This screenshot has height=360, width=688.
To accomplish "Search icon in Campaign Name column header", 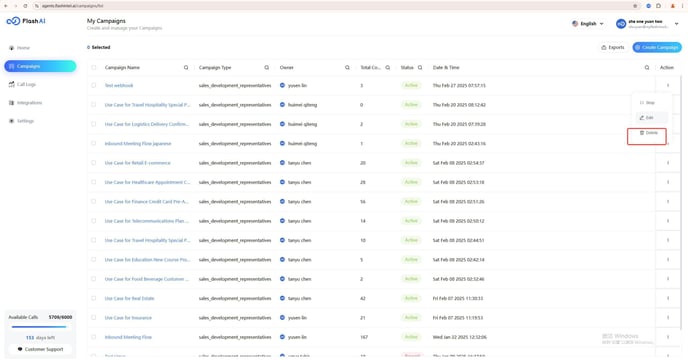I will pyautogui.click(x=186, y=68).
